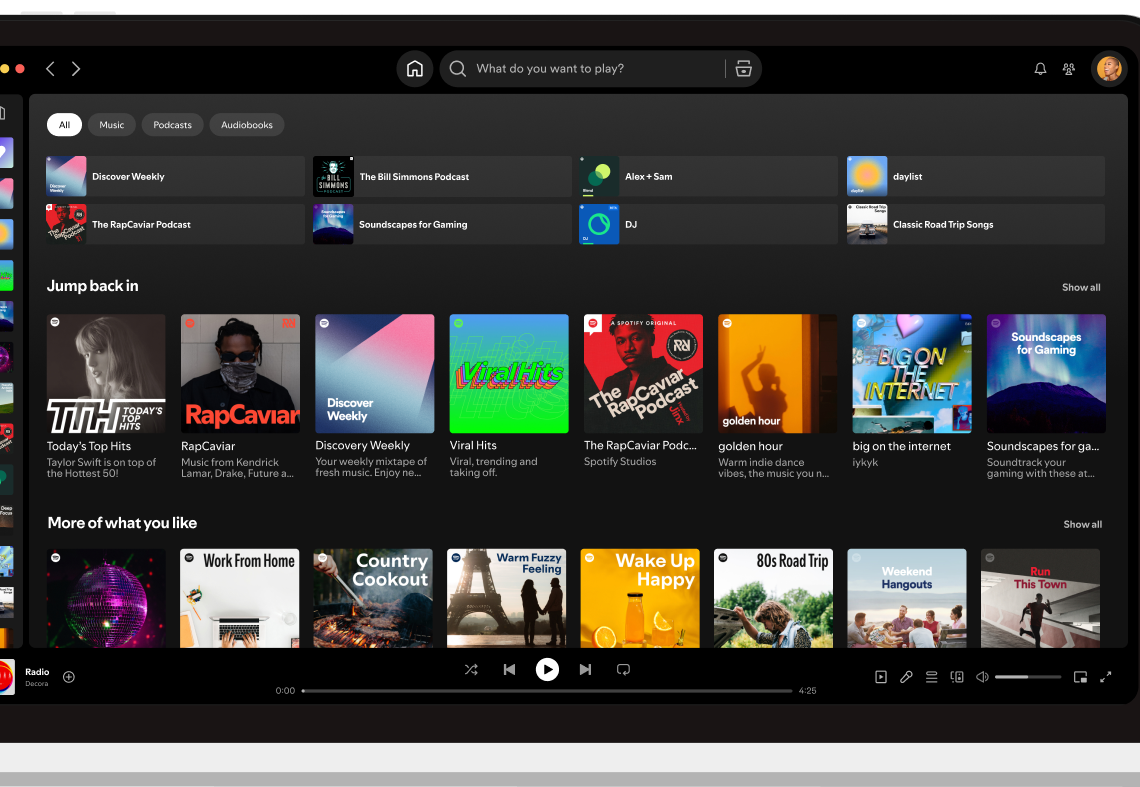Open Soundscapes for Gaming card cover
This screenshot has height=787, width=1140.
pos(1046,374)
